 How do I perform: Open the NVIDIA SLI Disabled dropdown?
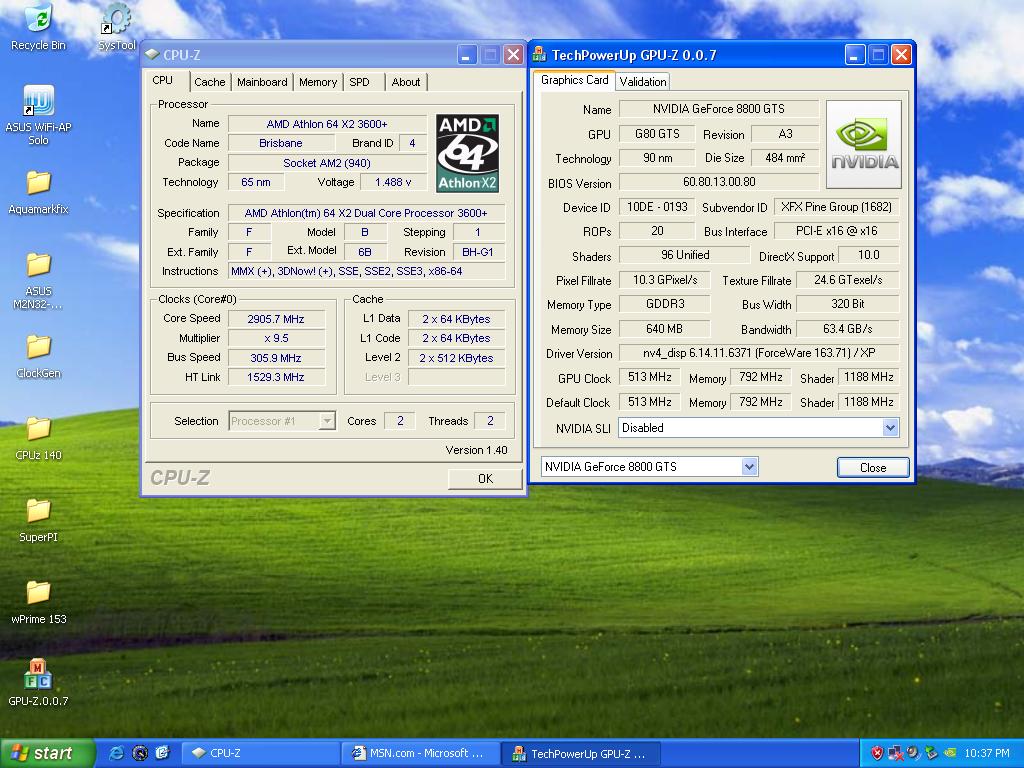[x=889, y=428]
